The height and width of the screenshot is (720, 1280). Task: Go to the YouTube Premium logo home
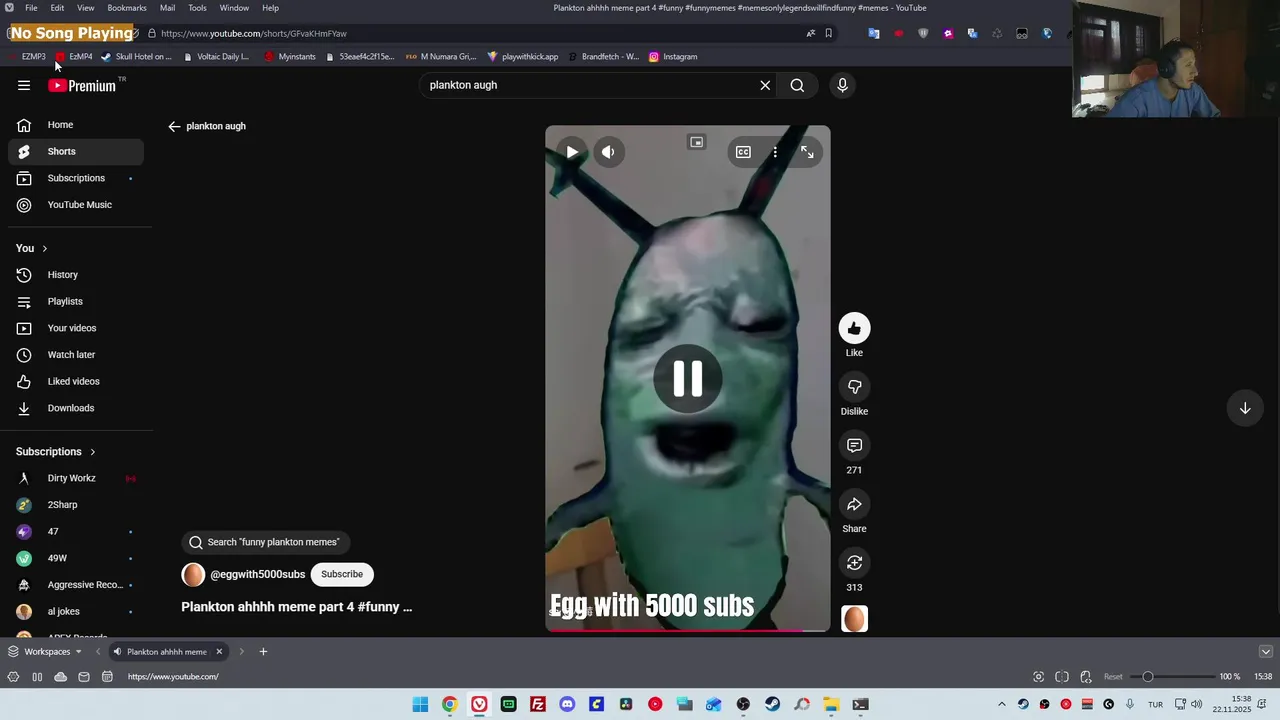pos(83,86)
